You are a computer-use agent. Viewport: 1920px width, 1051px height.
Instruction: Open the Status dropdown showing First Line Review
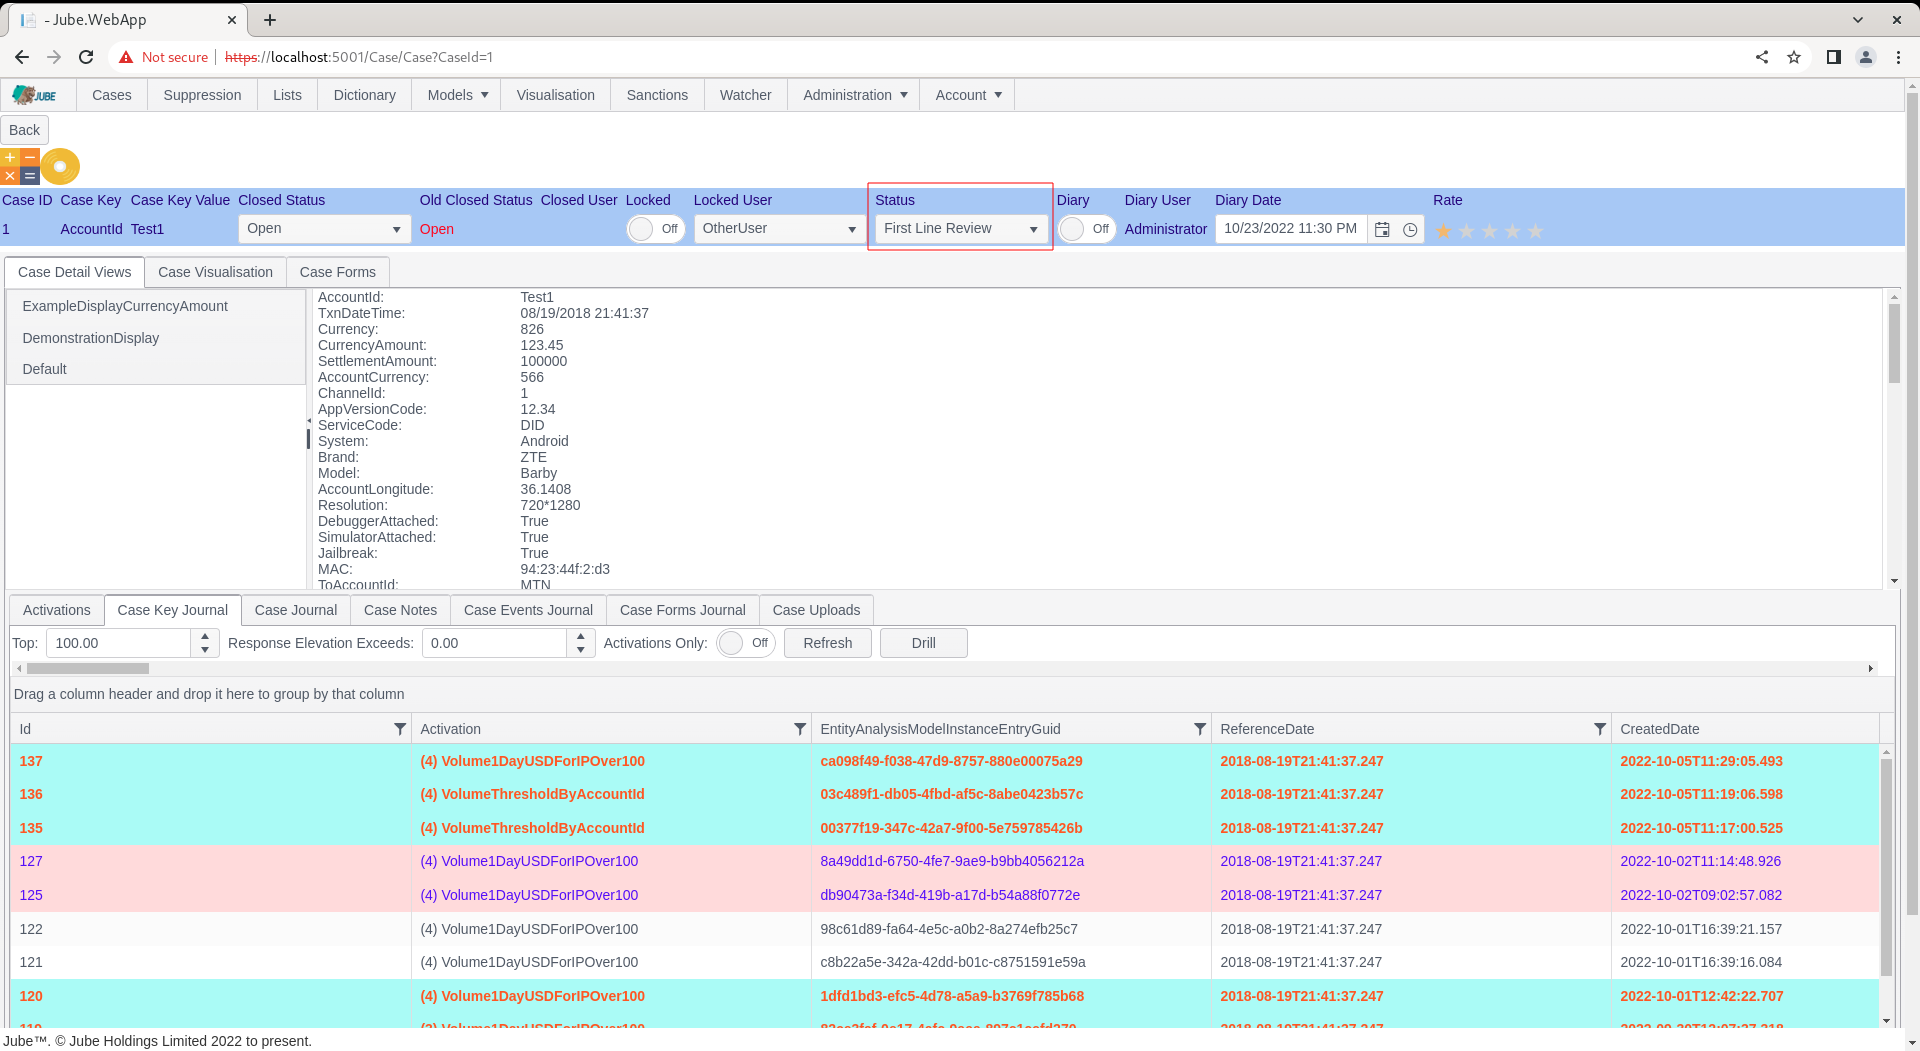pyautogui.click(x=961, y=229)
